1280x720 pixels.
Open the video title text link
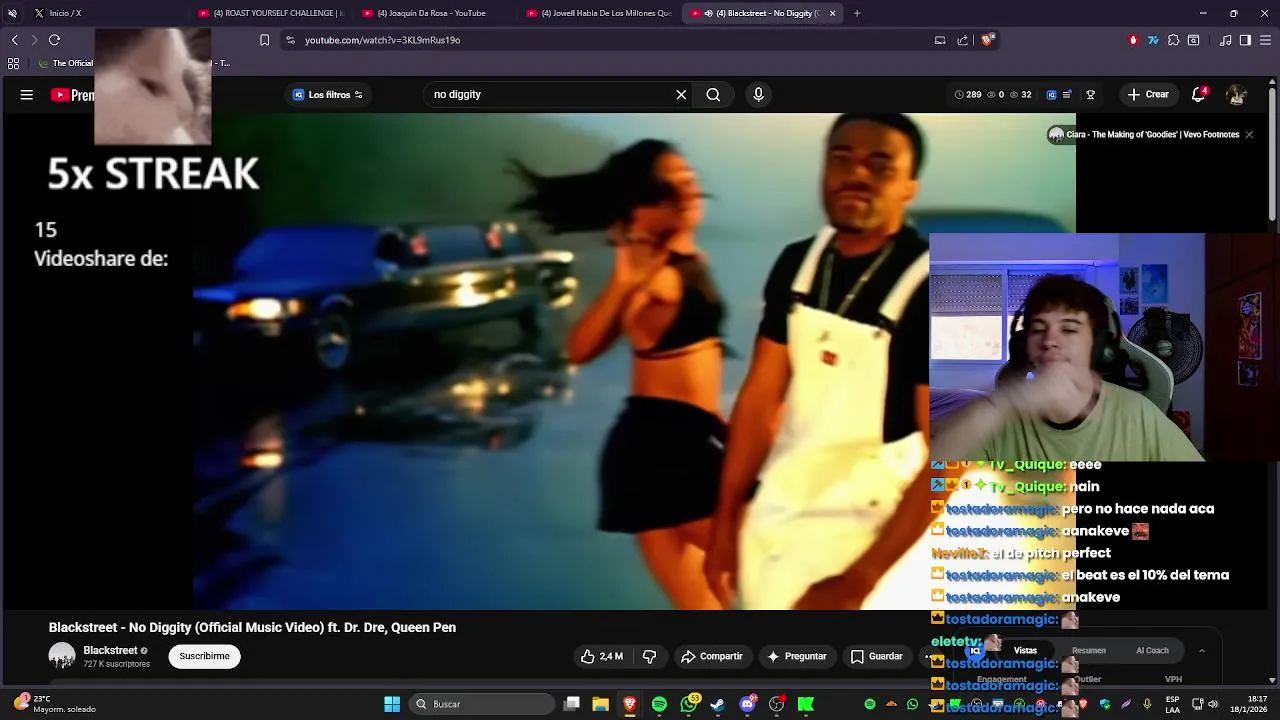pos(252,627)
